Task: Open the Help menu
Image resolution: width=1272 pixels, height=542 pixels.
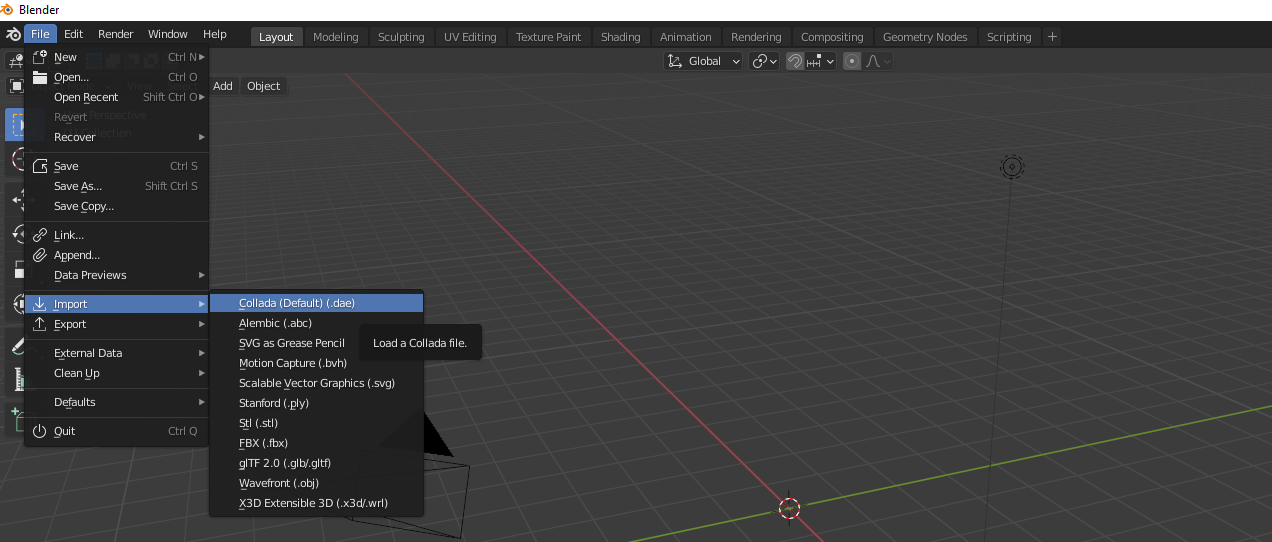Action: (215, 34)
